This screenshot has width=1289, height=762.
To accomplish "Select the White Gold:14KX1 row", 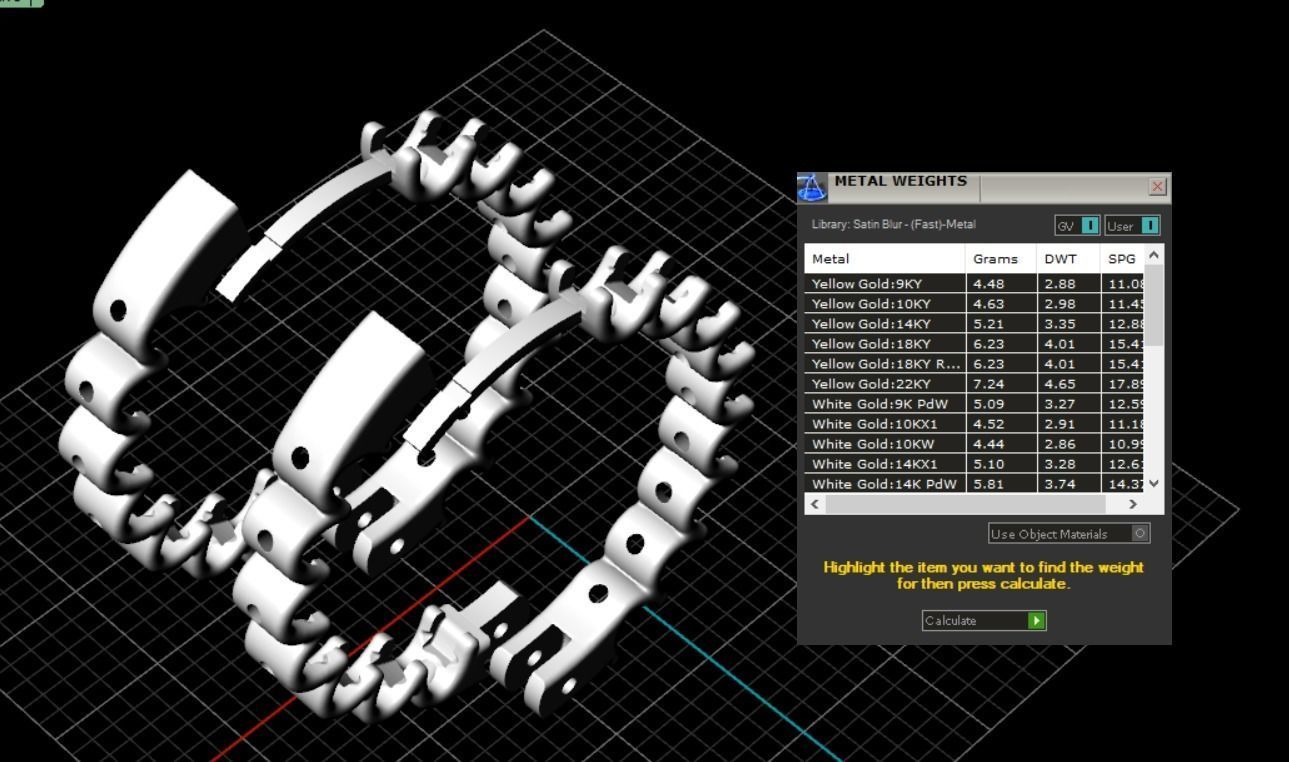I will tap(975, 464).
